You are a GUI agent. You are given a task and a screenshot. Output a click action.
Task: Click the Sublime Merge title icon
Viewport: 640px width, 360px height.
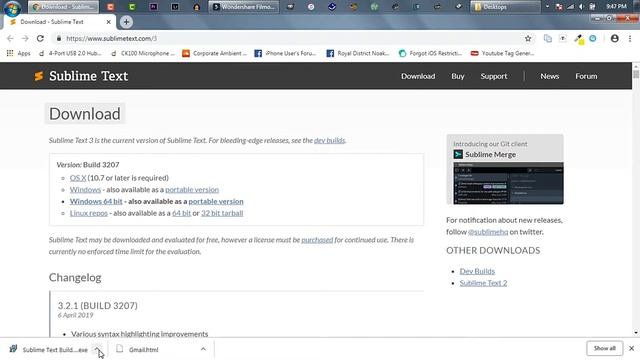coord(458,154)
